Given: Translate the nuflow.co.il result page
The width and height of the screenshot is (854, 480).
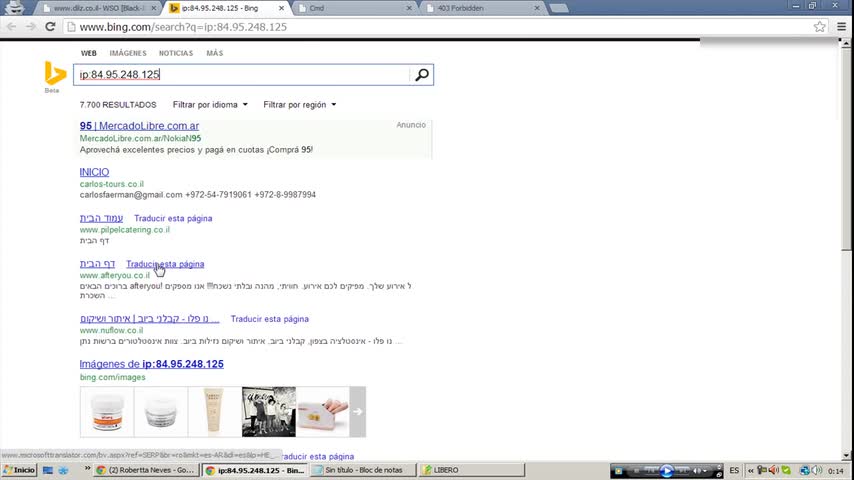Looking at the screenshot, I should [270, 319].
